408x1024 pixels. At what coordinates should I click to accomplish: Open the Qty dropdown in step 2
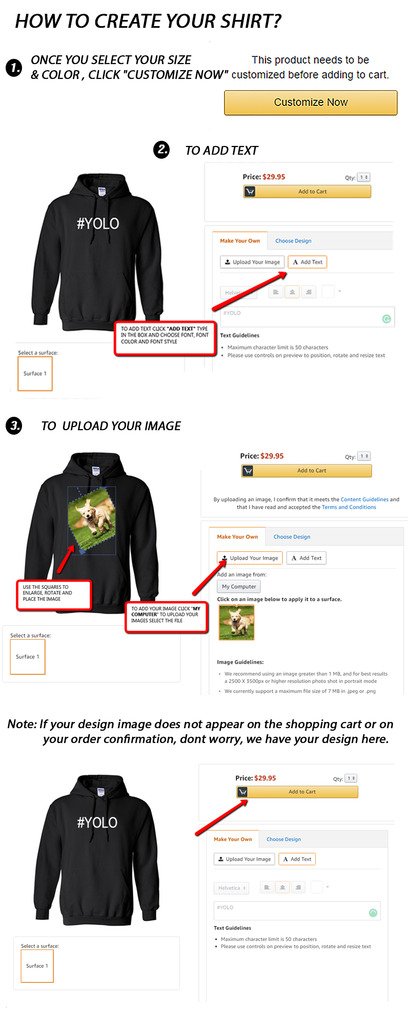coord(364,177)
